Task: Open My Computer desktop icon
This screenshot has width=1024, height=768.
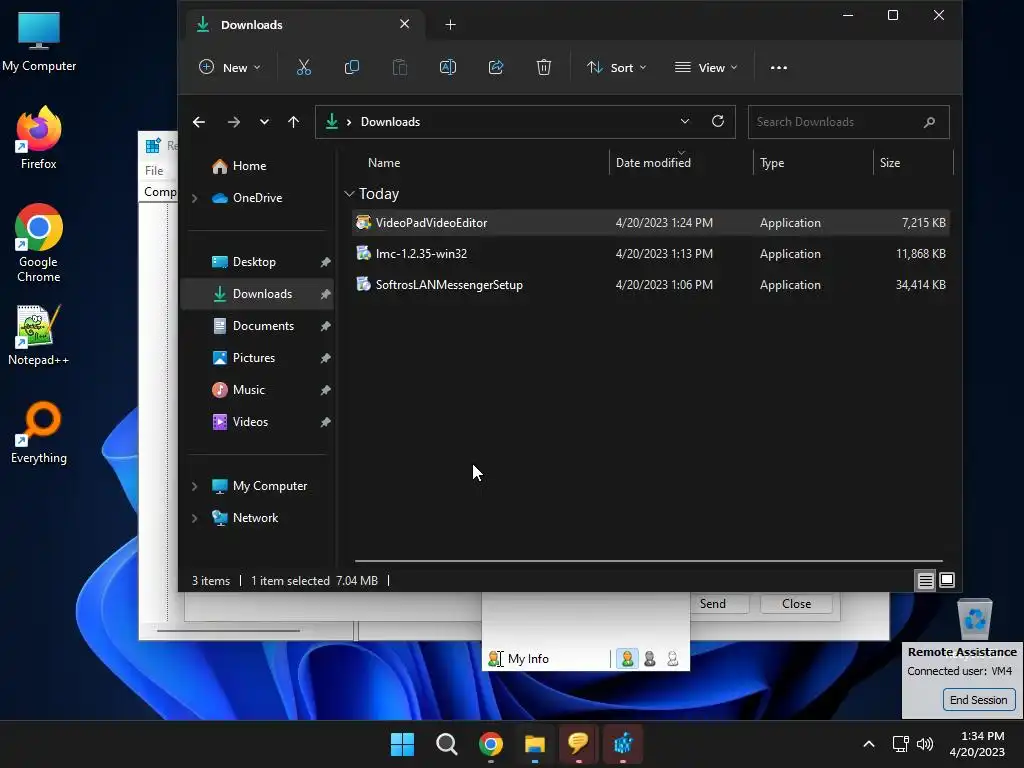Action: (x=39, y=42)
